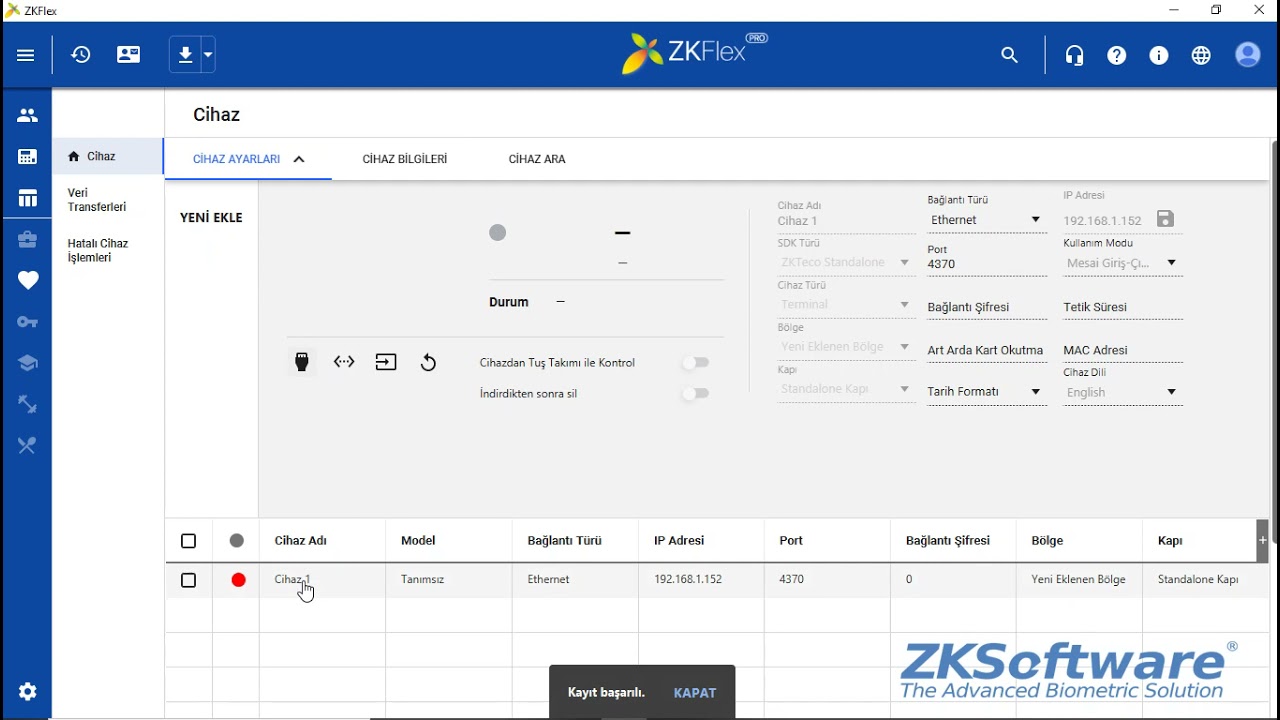Switch to CİHAZ BİLGİLERİ tab
Screen dimensions: 1280x720
[x=405, y=159]
